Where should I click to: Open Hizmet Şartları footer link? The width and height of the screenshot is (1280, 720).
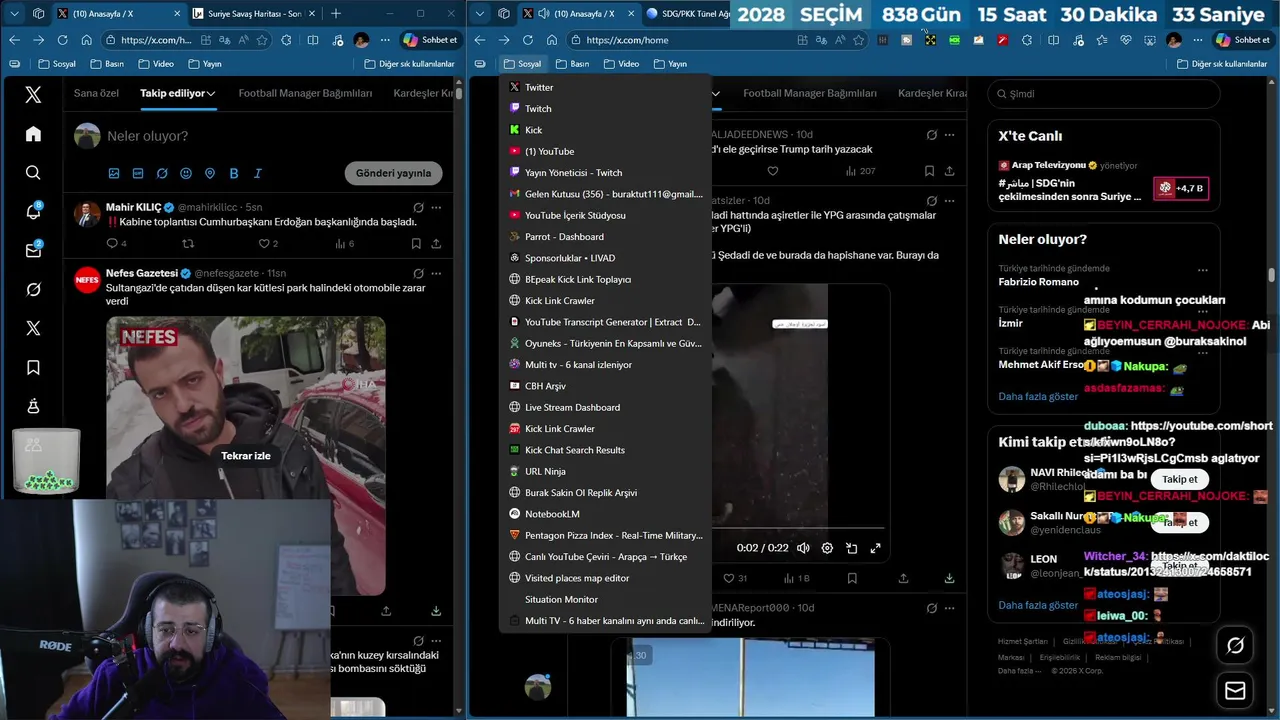pyautogui.click(x=1022, y=641)
